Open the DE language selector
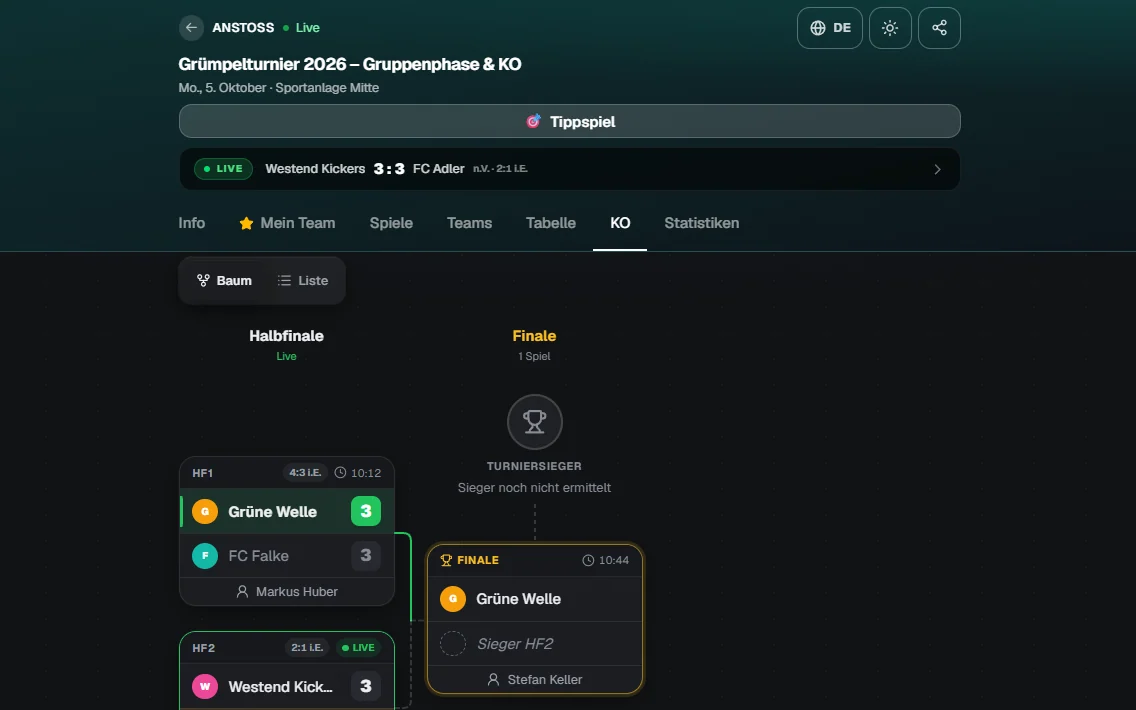 click(x=830, y=28)
